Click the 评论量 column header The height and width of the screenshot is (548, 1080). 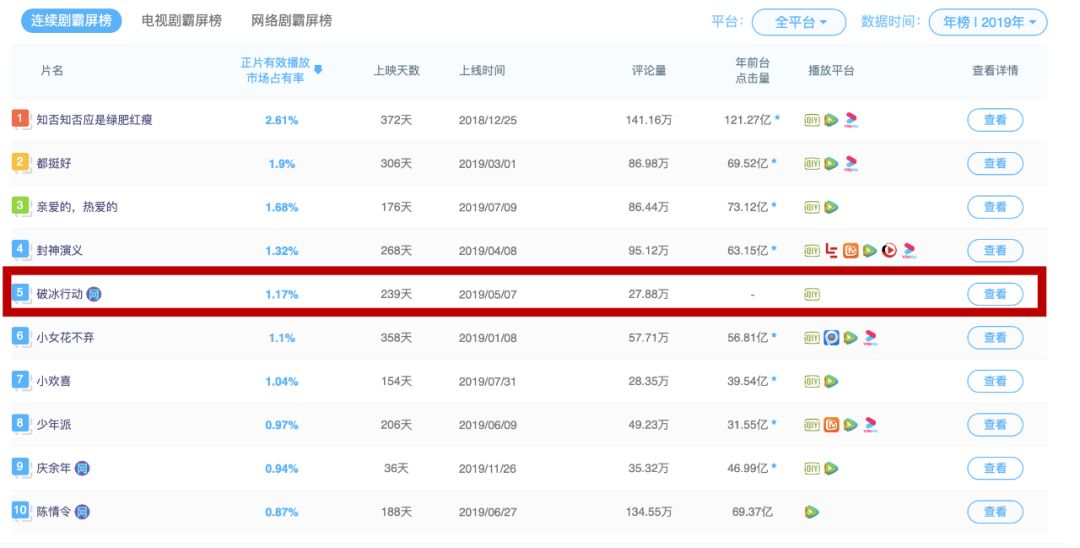(649, 71)
